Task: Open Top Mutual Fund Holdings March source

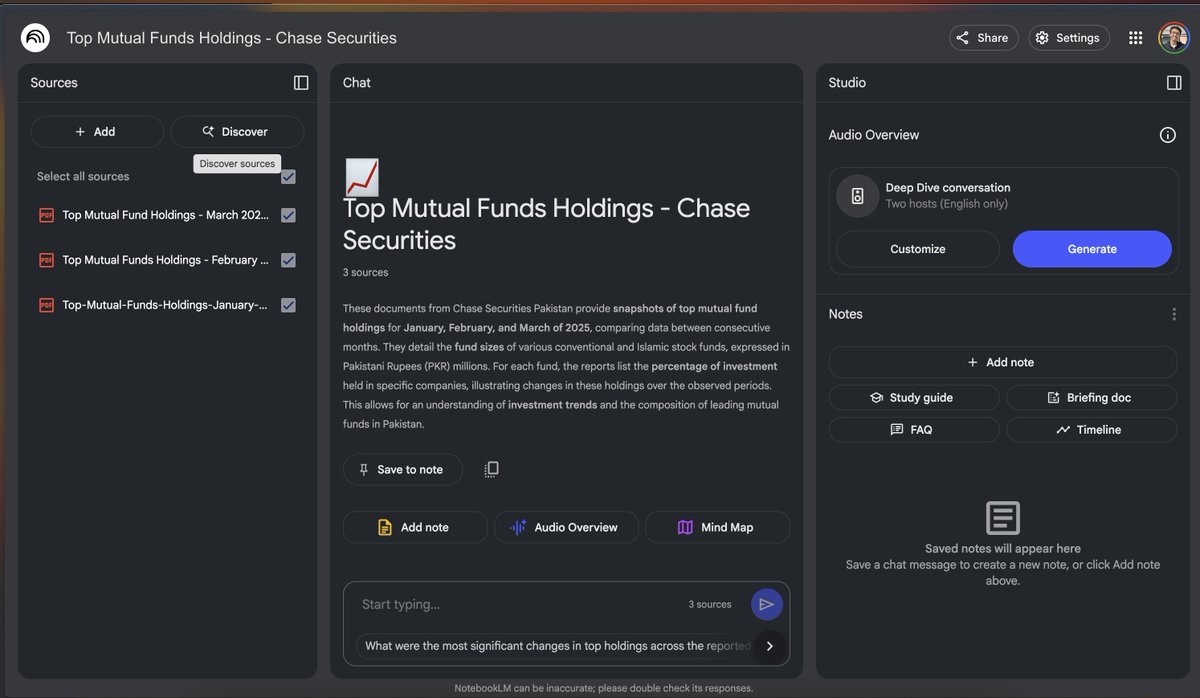Action: click(166, 215)
